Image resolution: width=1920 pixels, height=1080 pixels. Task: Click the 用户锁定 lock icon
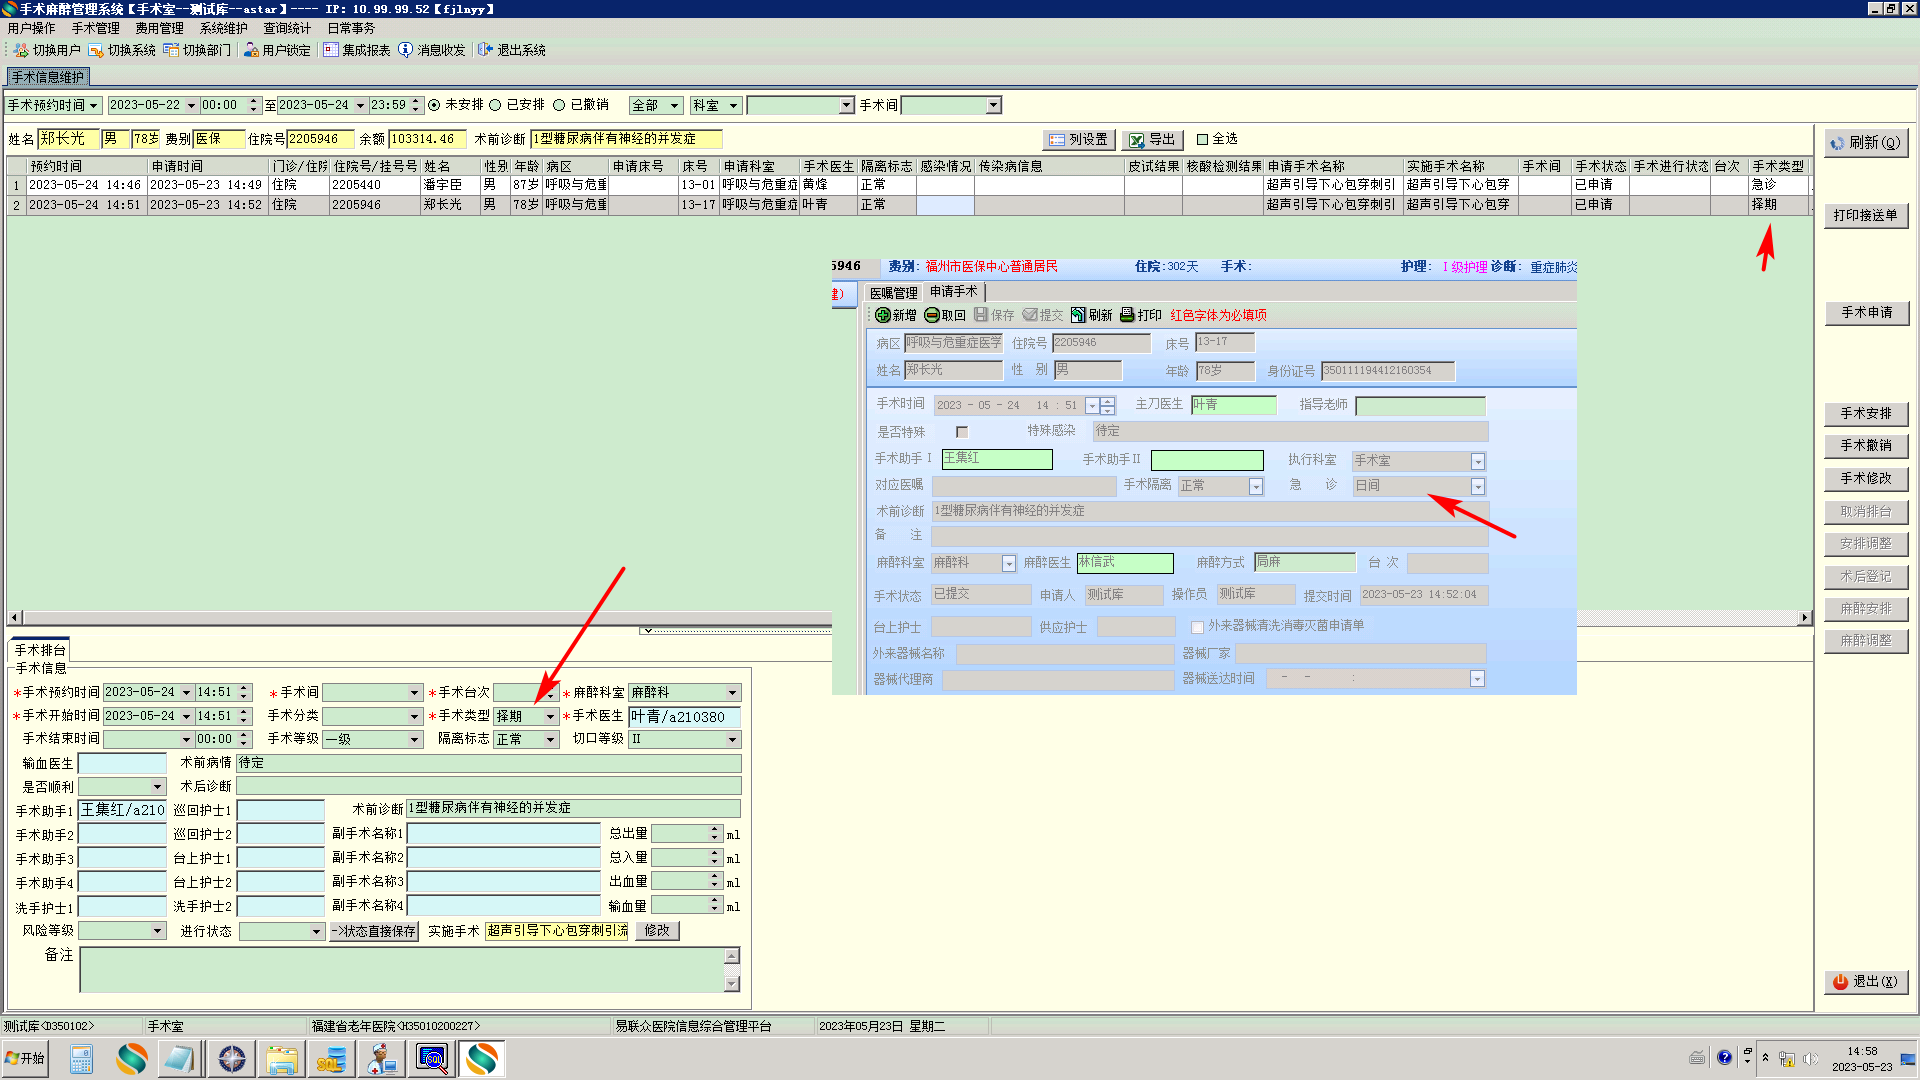pyautogui.click(x=251, y=50)
